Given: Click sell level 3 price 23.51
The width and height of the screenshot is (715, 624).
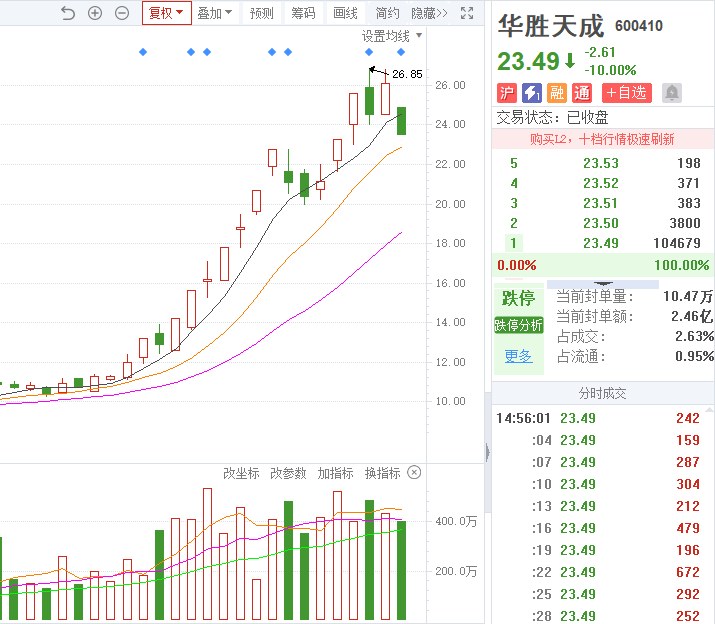Looking at the screenshot, I should pyautogui.click(x=601, y=203).
